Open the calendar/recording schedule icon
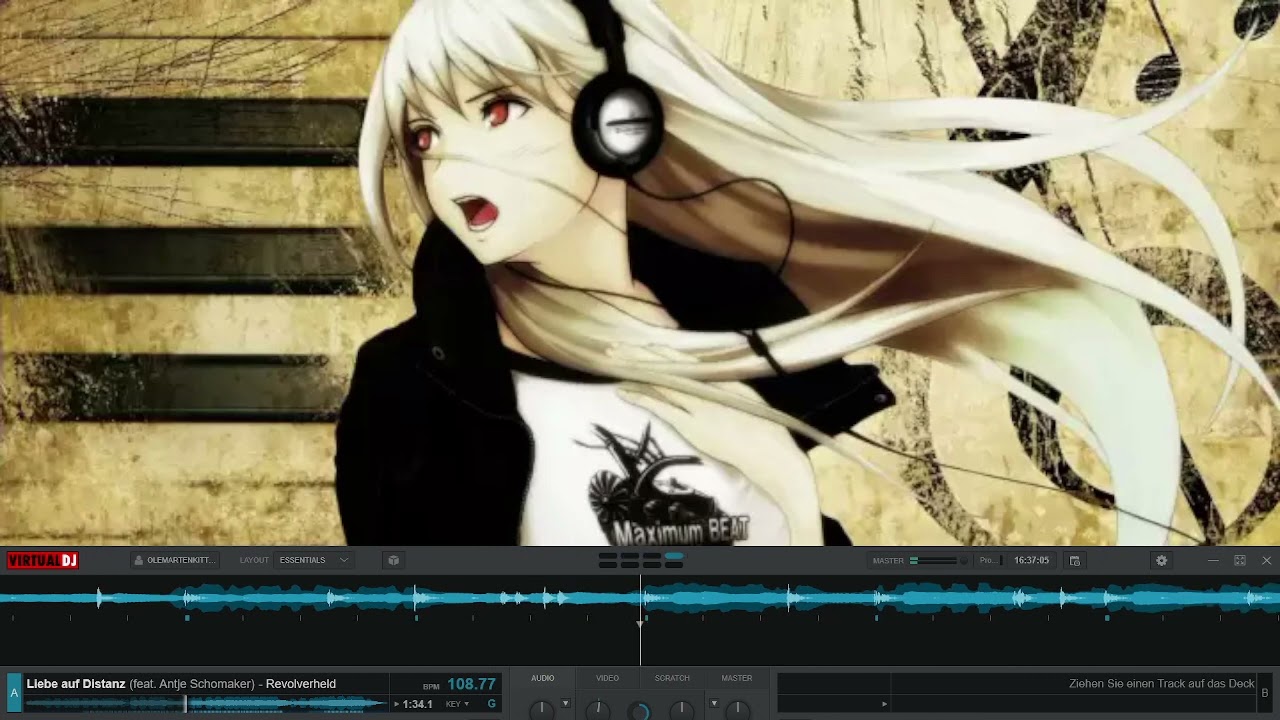Screen dimensions: 1280x720 pyautogui.click(x=1075, y=561)
